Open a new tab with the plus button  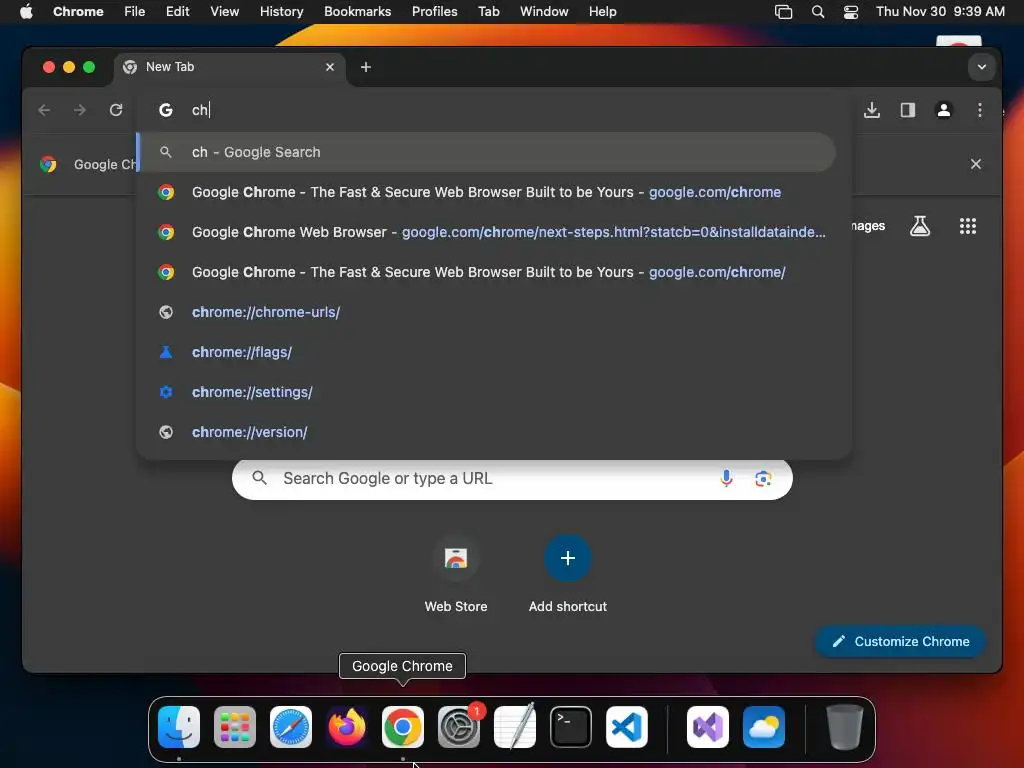point(366,67)
